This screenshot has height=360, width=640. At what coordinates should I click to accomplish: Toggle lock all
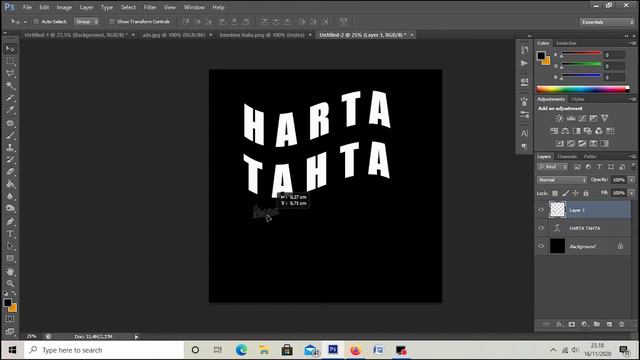point(586,193)
